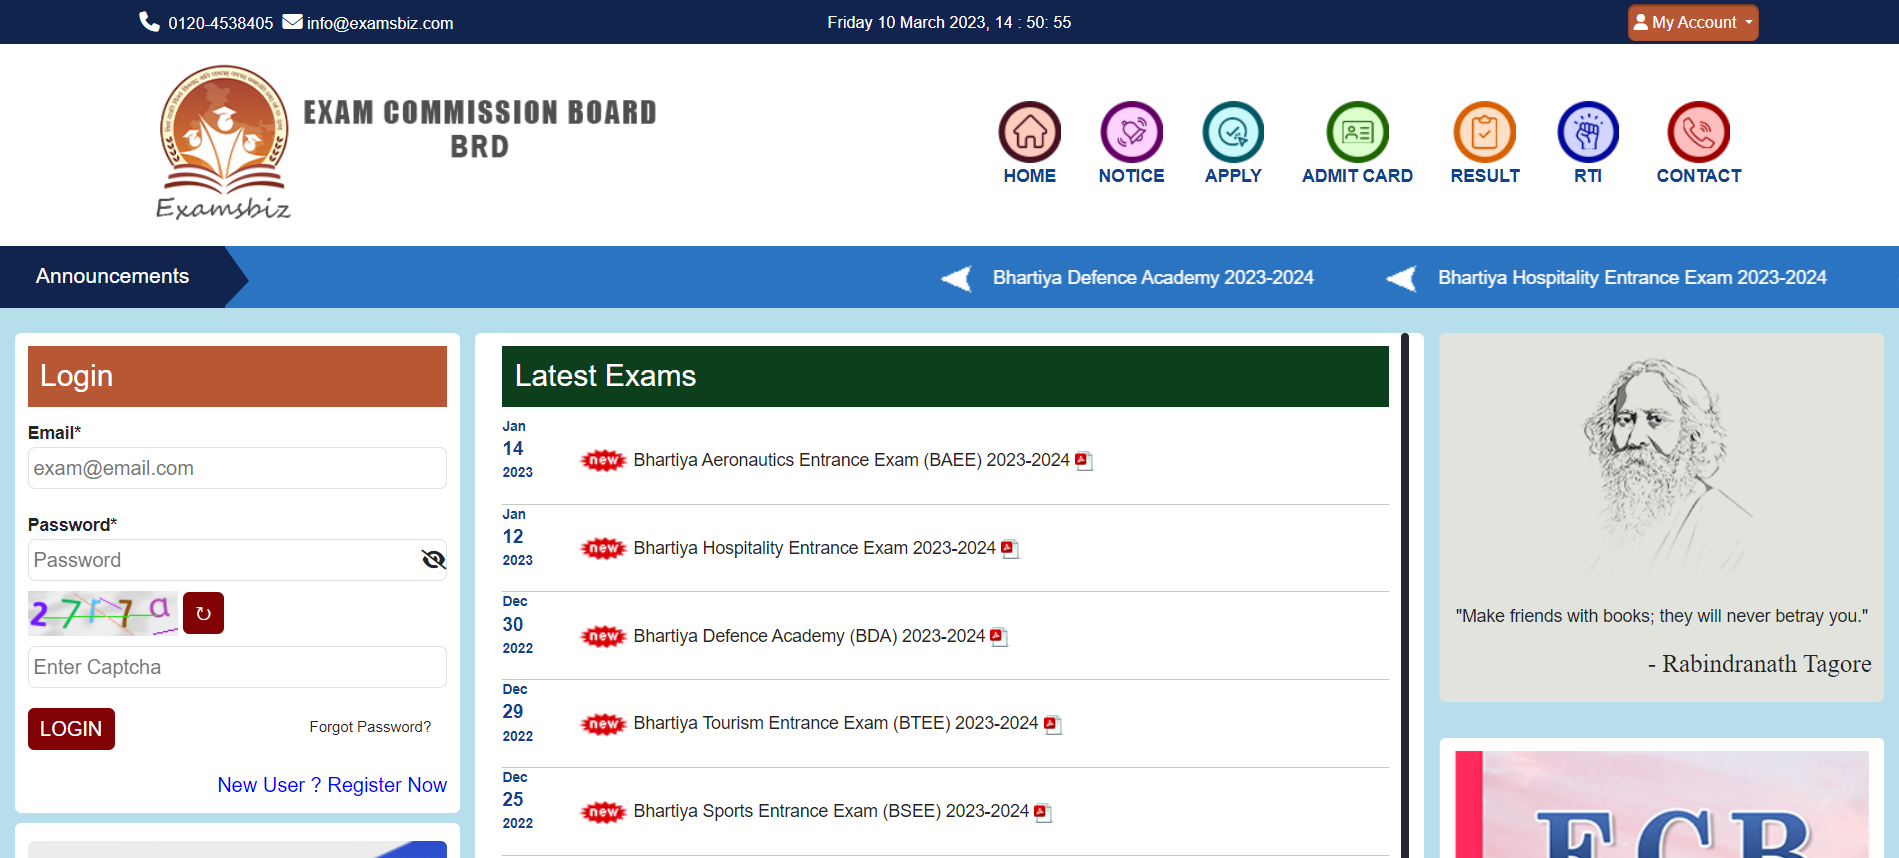Viewport: 1899px width, 858px height.
Task: Focus the Email input field
Action: click(x=237, y=468)
